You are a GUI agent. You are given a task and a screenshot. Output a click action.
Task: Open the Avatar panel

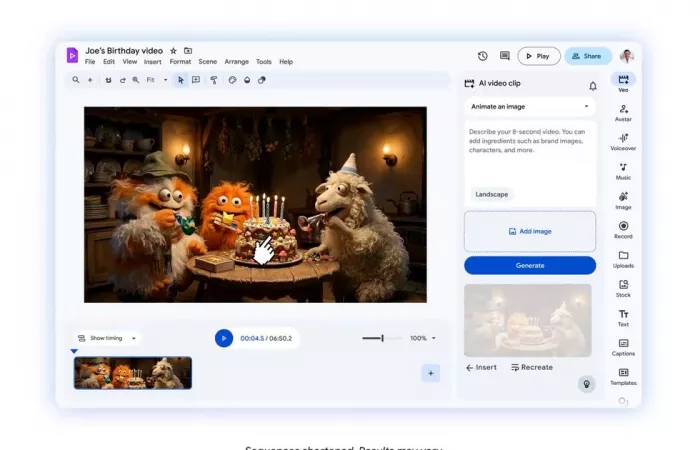[x=623, y=111]
